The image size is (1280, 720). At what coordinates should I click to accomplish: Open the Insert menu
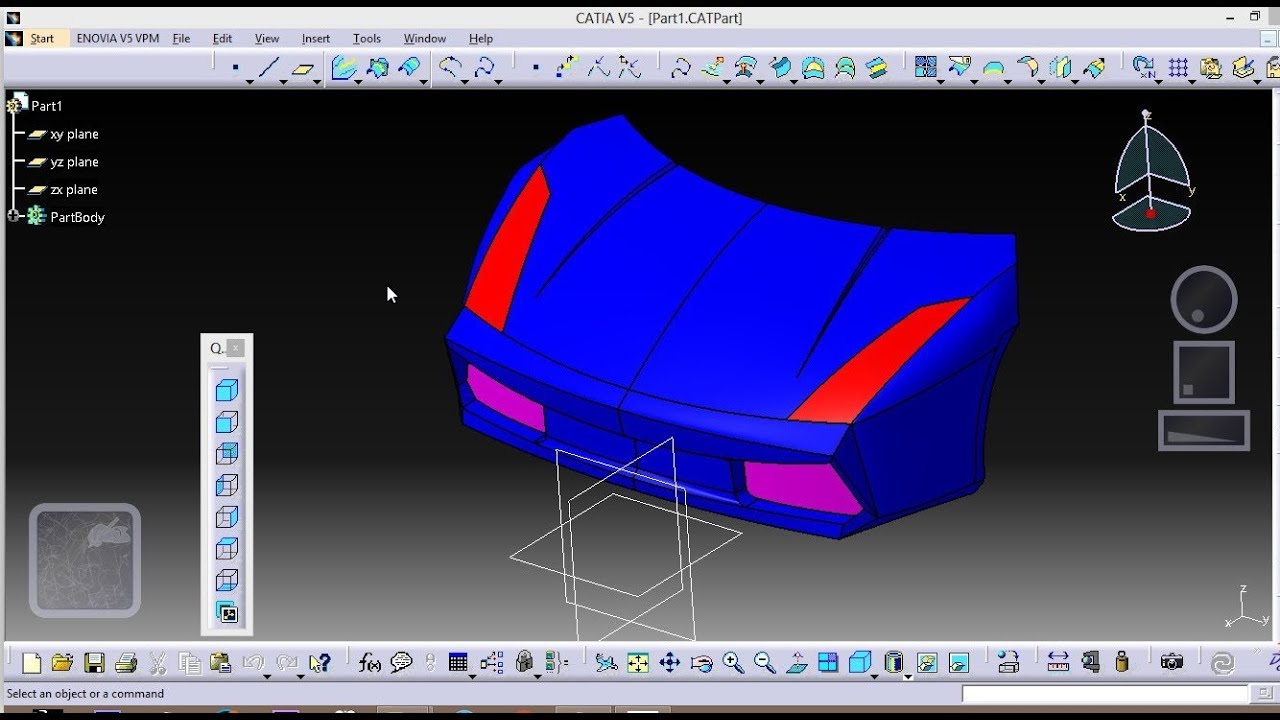pos(316,38)
